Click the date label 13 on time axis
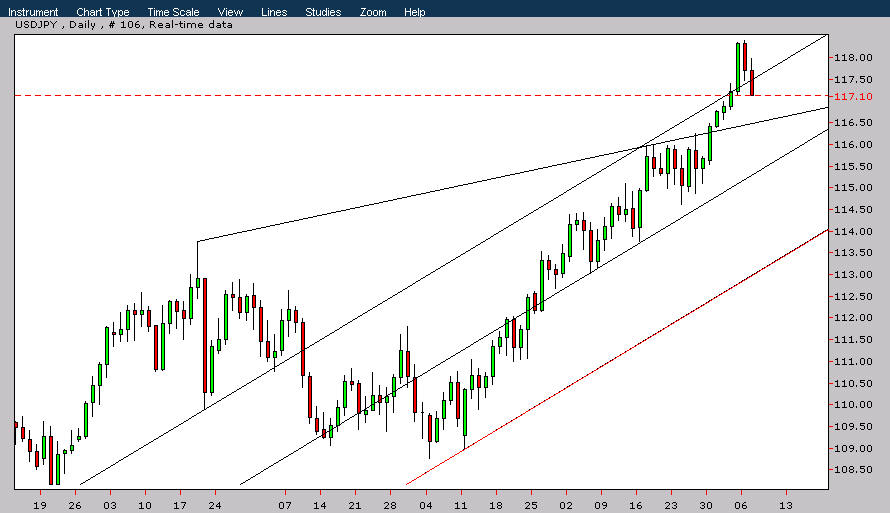 (786, 506)
